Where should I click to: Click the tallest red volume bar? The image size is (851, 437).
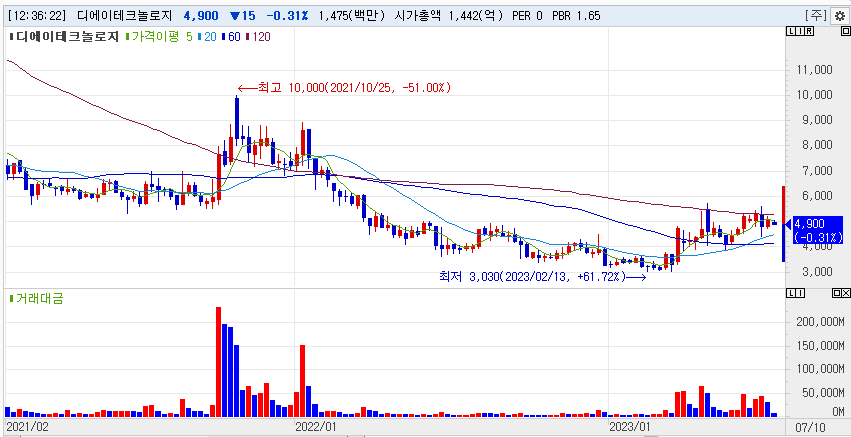tap(219, 362)
